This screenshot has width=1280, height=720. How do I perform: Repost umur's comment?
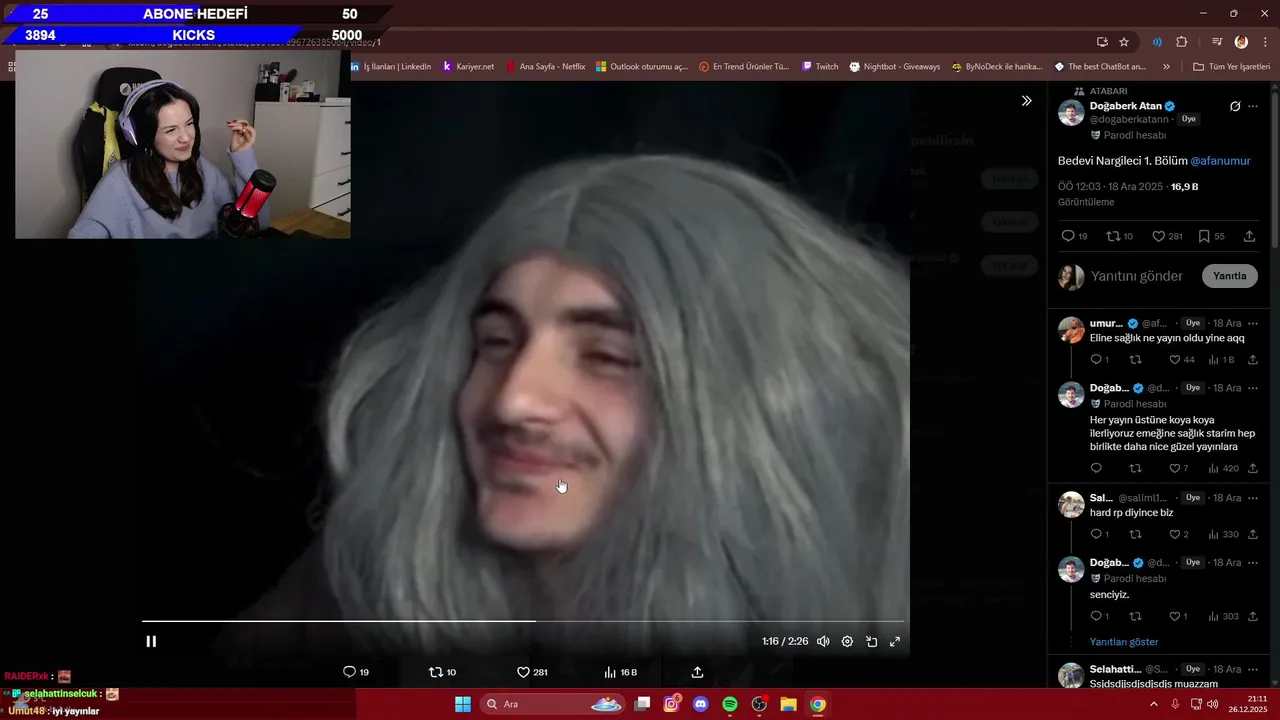(x=1135, y=359)
